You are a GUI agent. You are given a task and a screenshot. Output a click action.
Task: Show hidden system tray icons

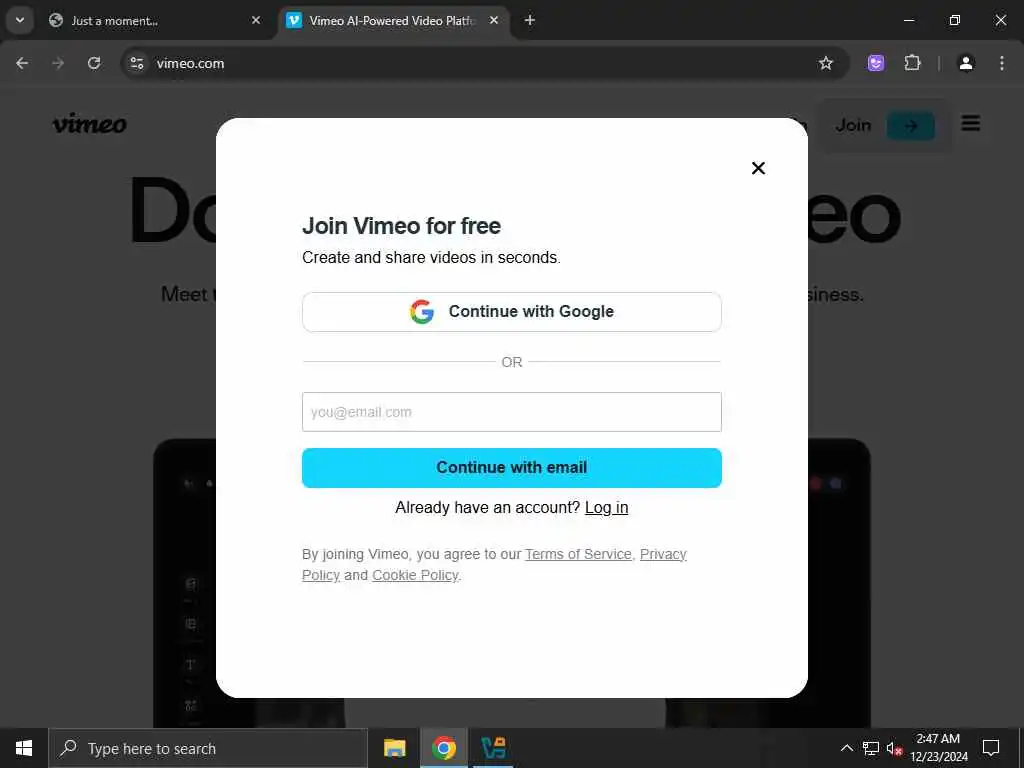(846, 748)
